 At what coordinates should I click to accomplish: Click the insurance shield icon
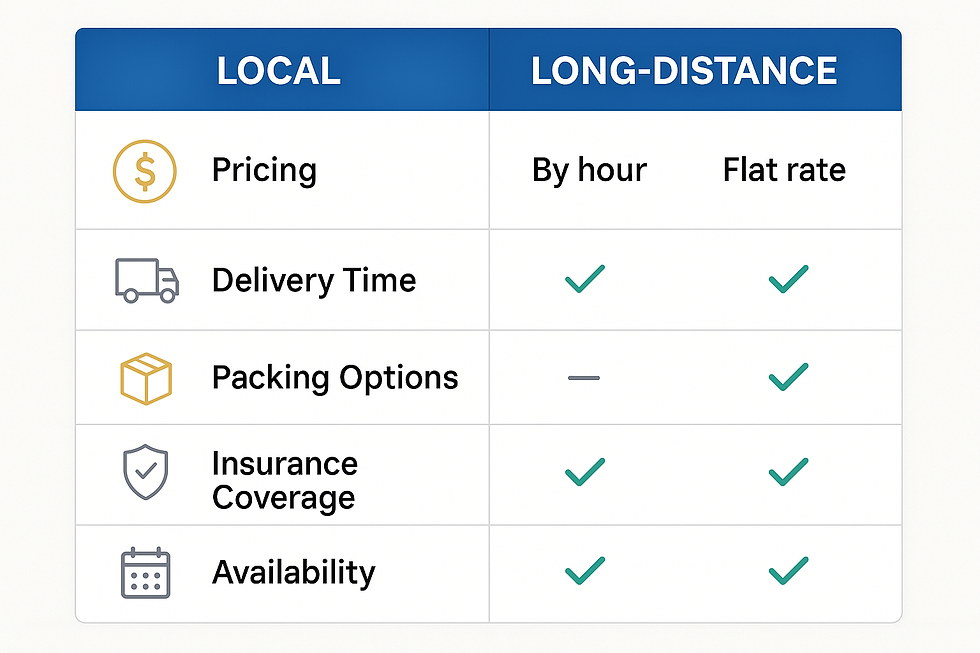[145, 473]
